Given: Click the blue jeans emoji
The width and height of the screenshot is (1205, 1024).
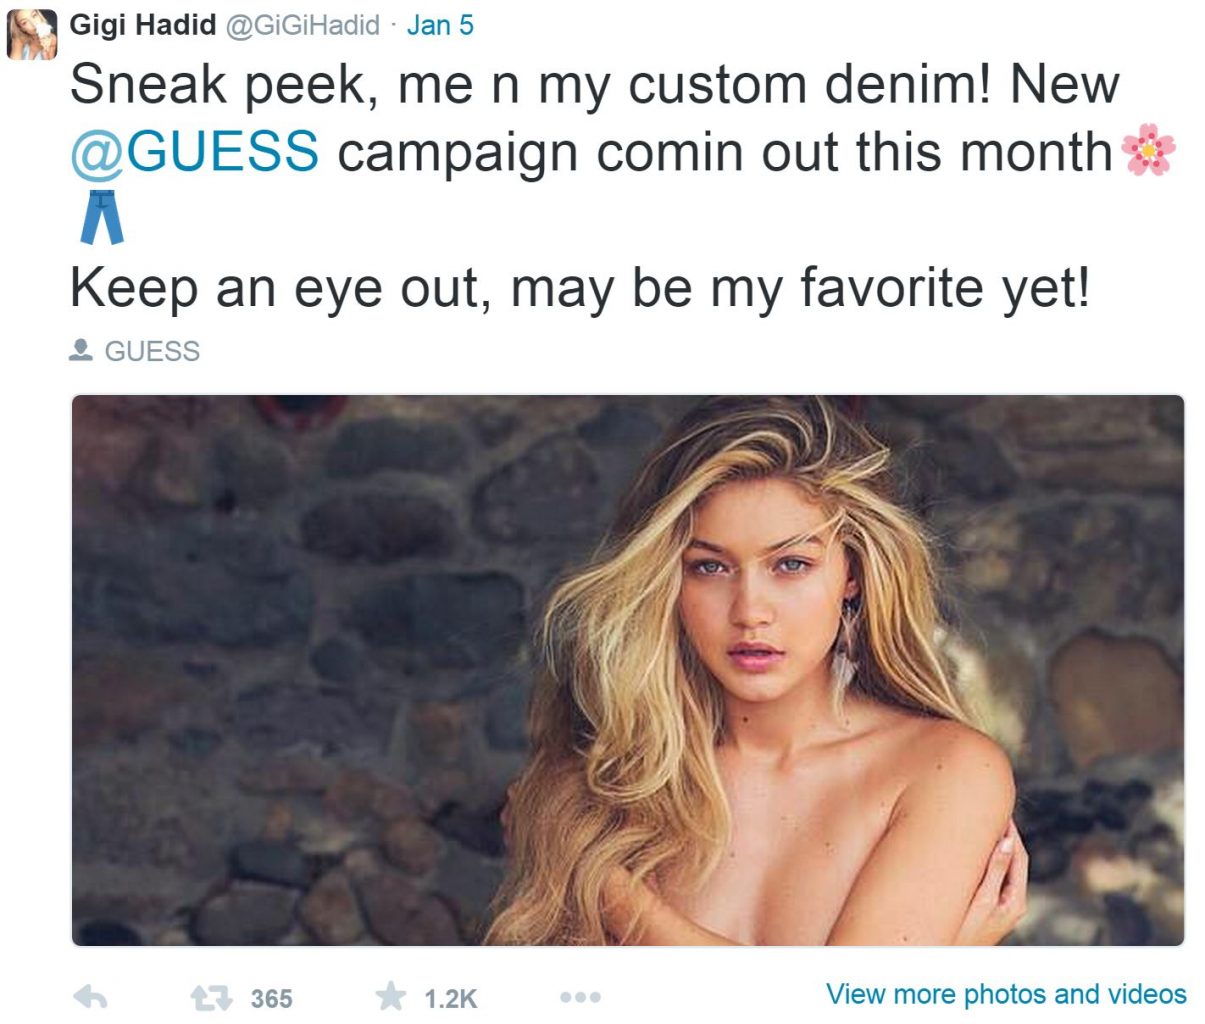Looking at the screenshot, I should pos(101,218).
